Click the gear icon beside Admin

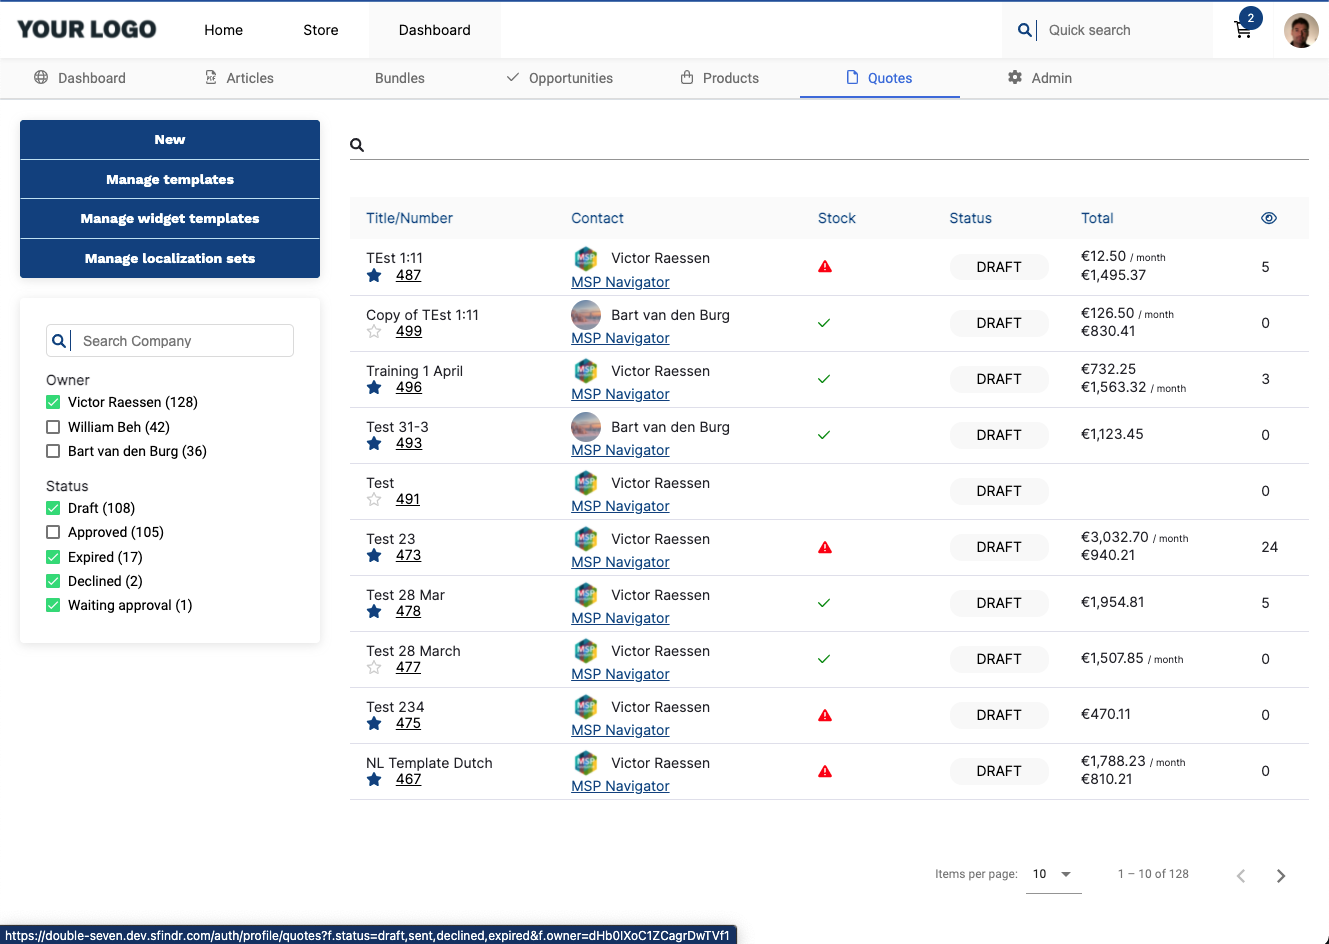pyautogui.click(x=1014, y=77)
